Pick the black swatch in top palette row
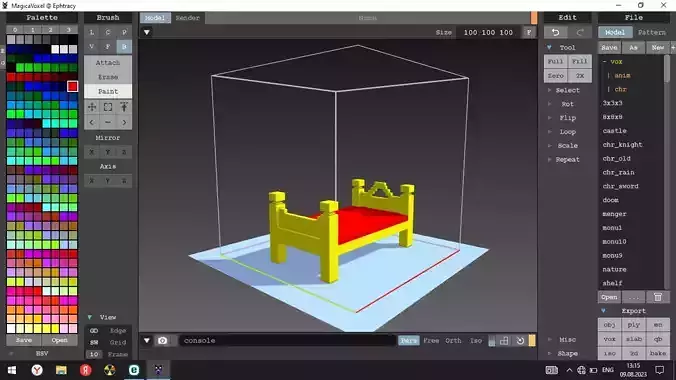 (72, 39)
